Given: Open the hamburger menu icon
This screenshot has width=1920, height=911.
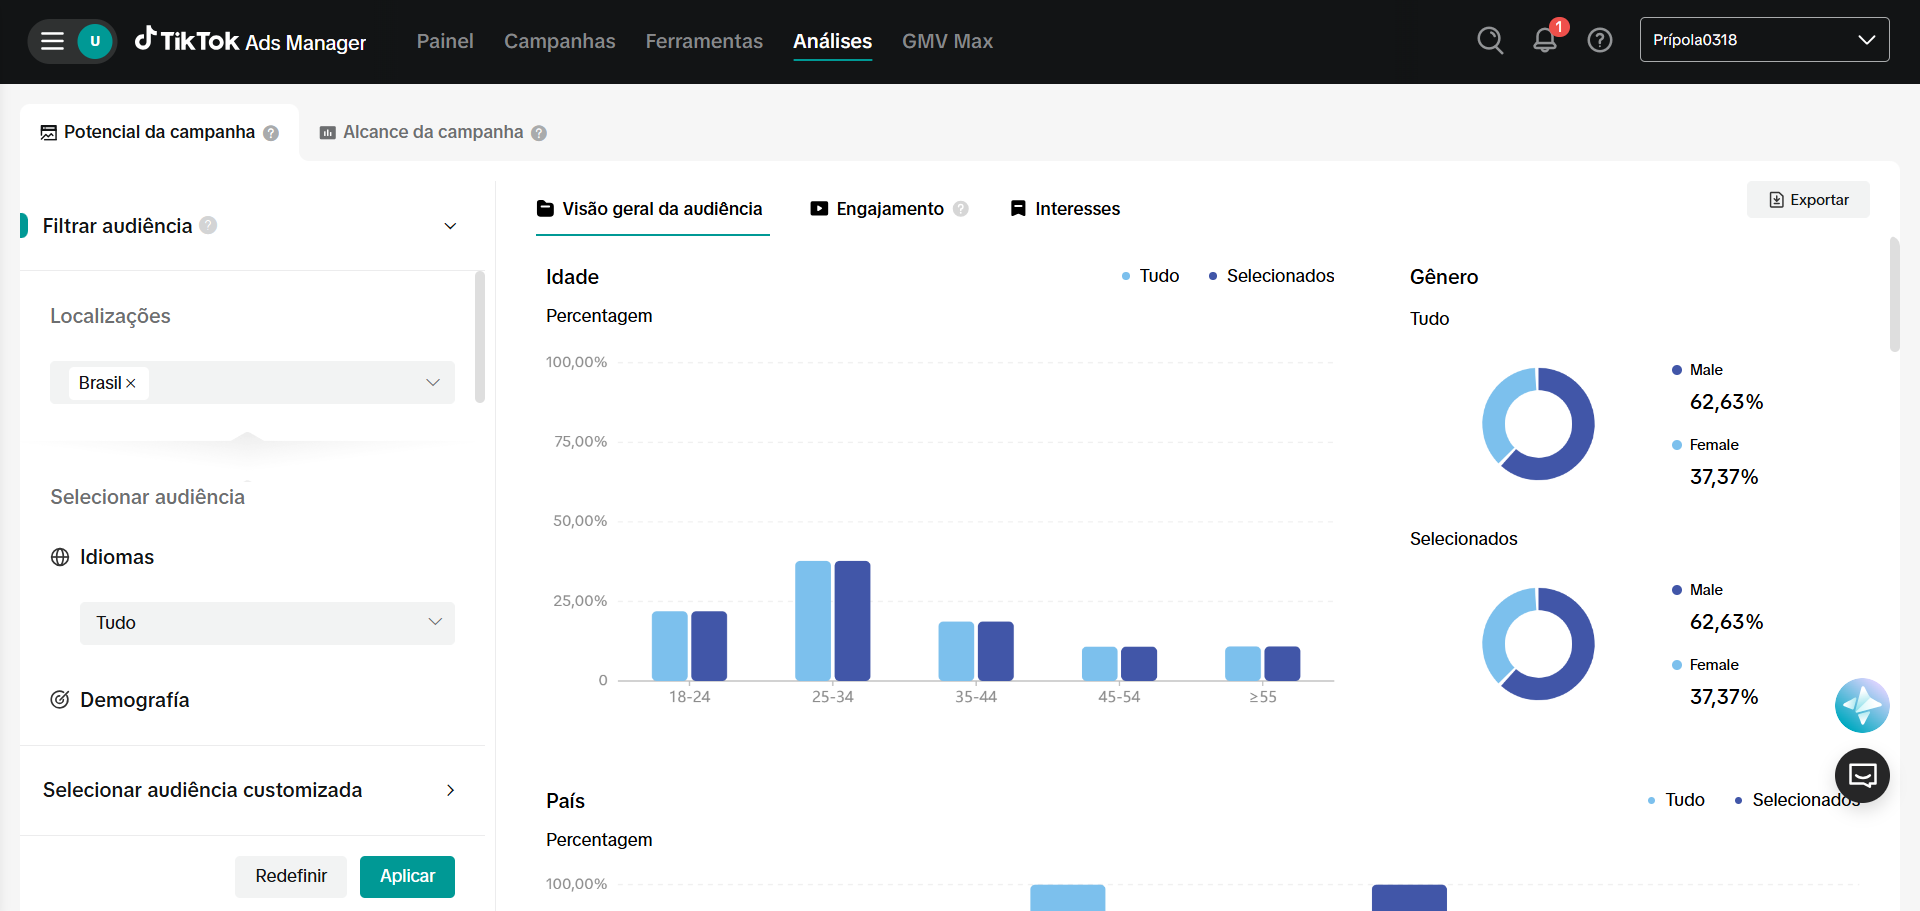Looking at the screenshot, I should pyautogui.click(x=52, y=41).
